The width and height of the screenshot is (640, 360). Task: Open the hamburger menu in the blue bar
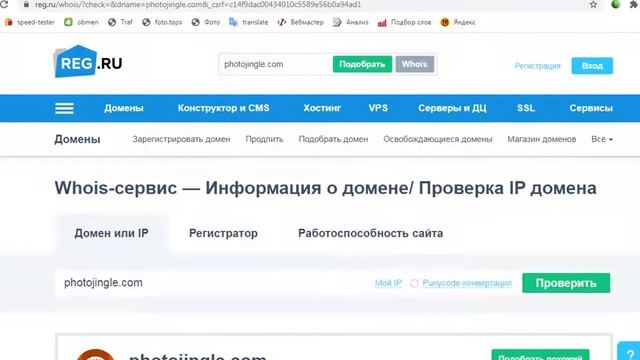point(64,108)
